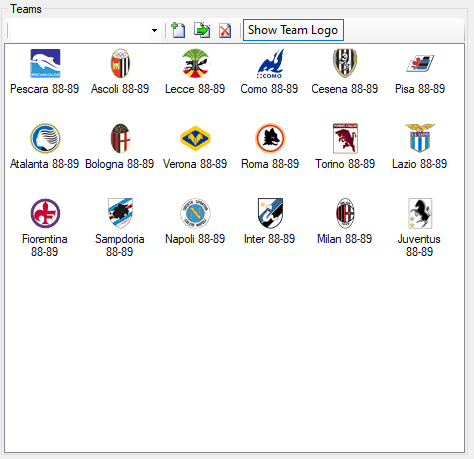Click the Lazio 88-89 label
Viewport: 474px width, 459px height.
[x=419, y=164]
